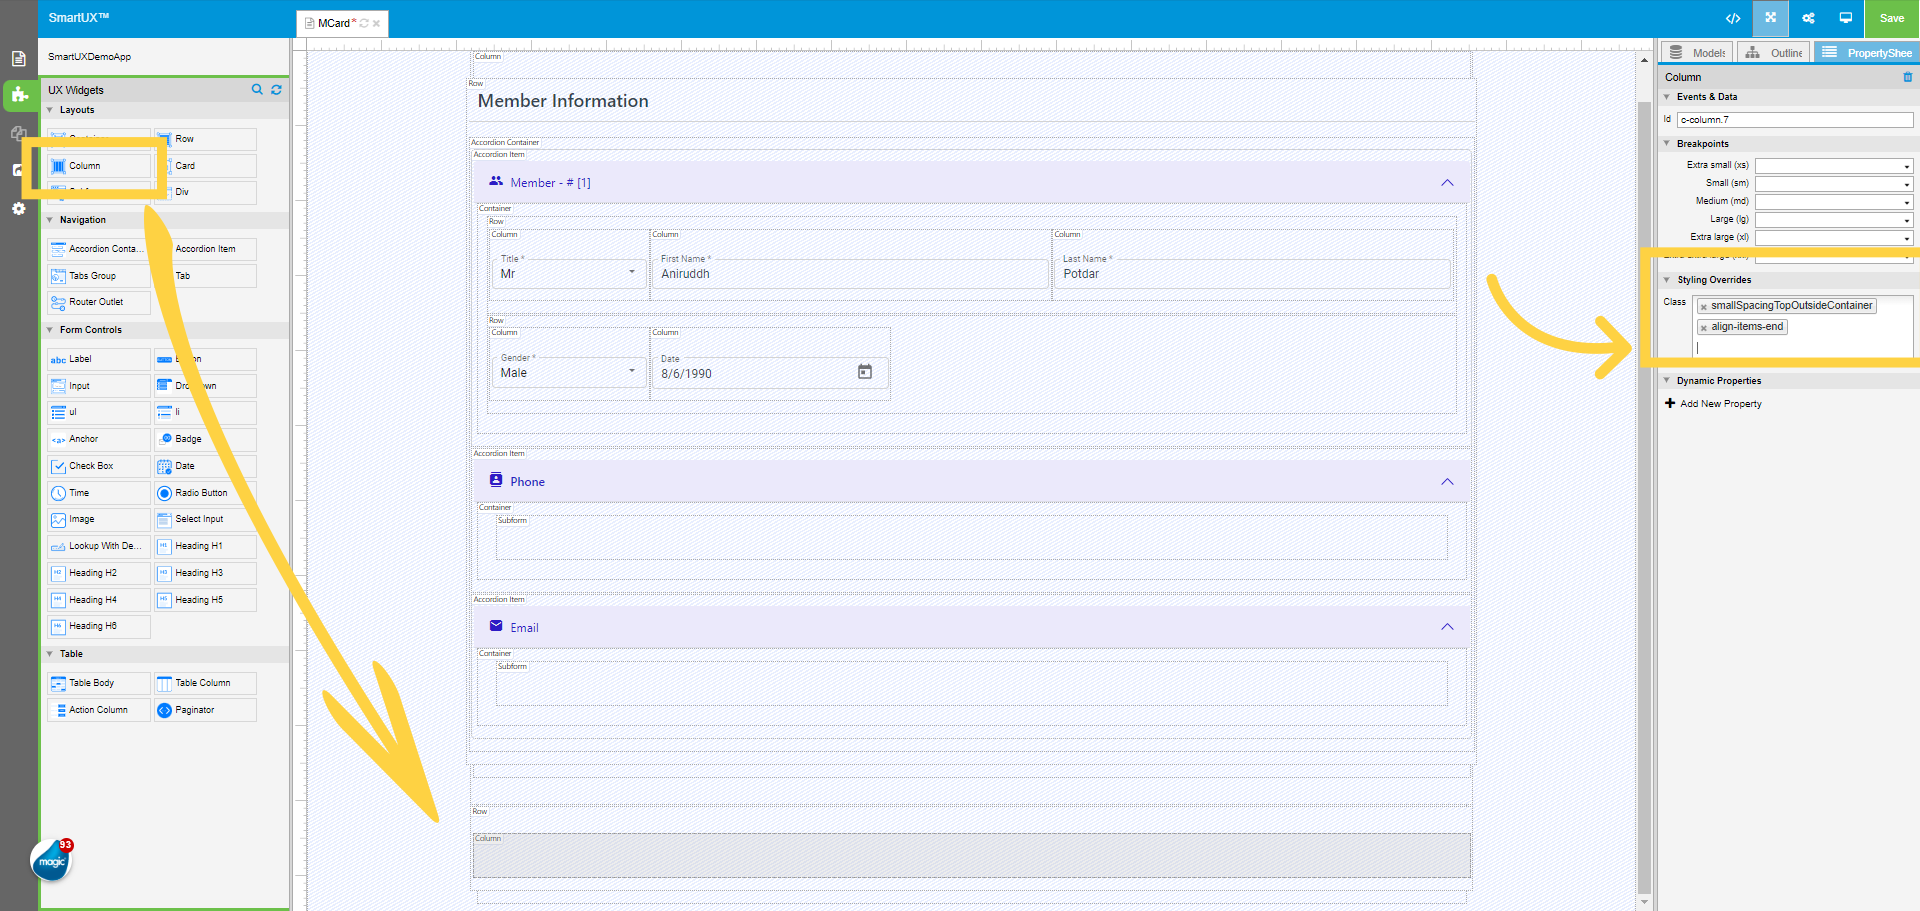The image size is (1920, 911).
Task: Click the code view icon in top toolbar
Action: point(1733,18)
